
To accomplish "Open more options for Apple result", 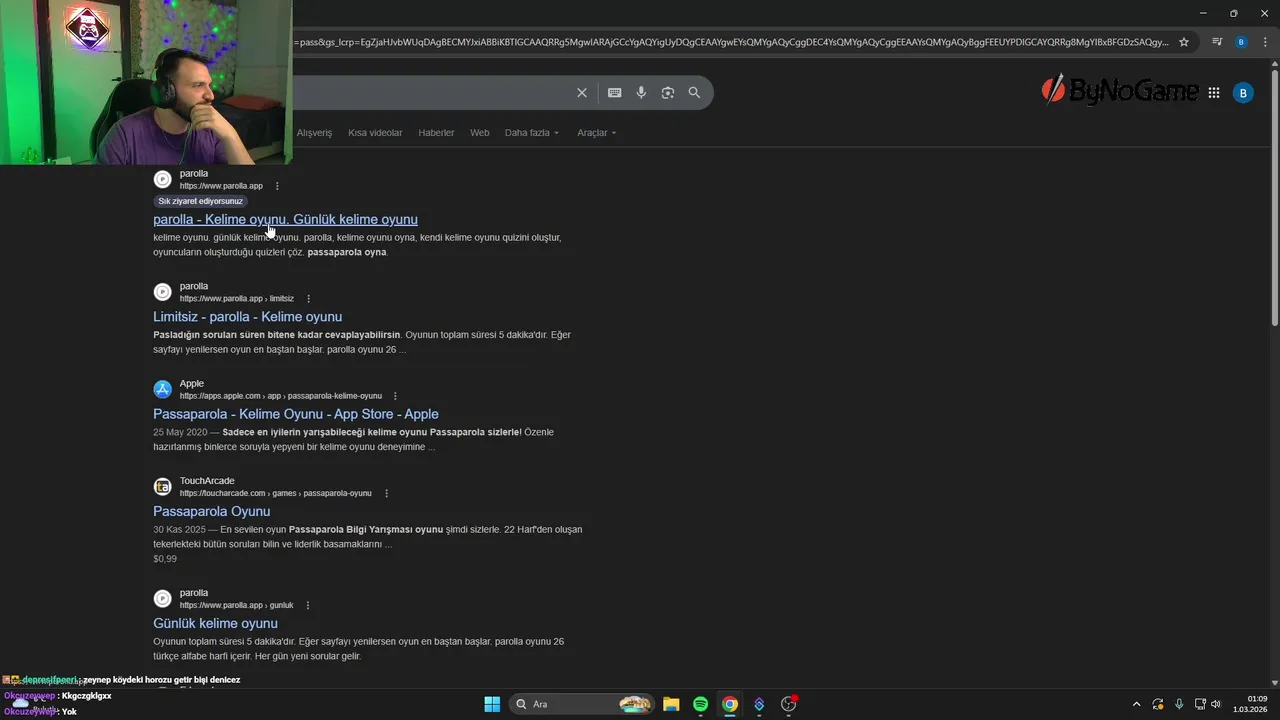I will pyautogui.click(x=395, y=396).
